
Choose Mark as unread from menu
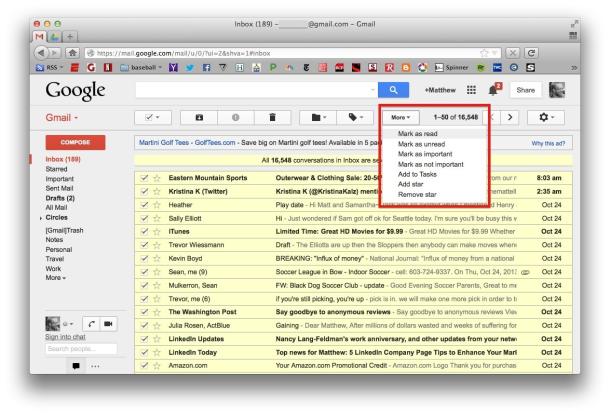422,144
